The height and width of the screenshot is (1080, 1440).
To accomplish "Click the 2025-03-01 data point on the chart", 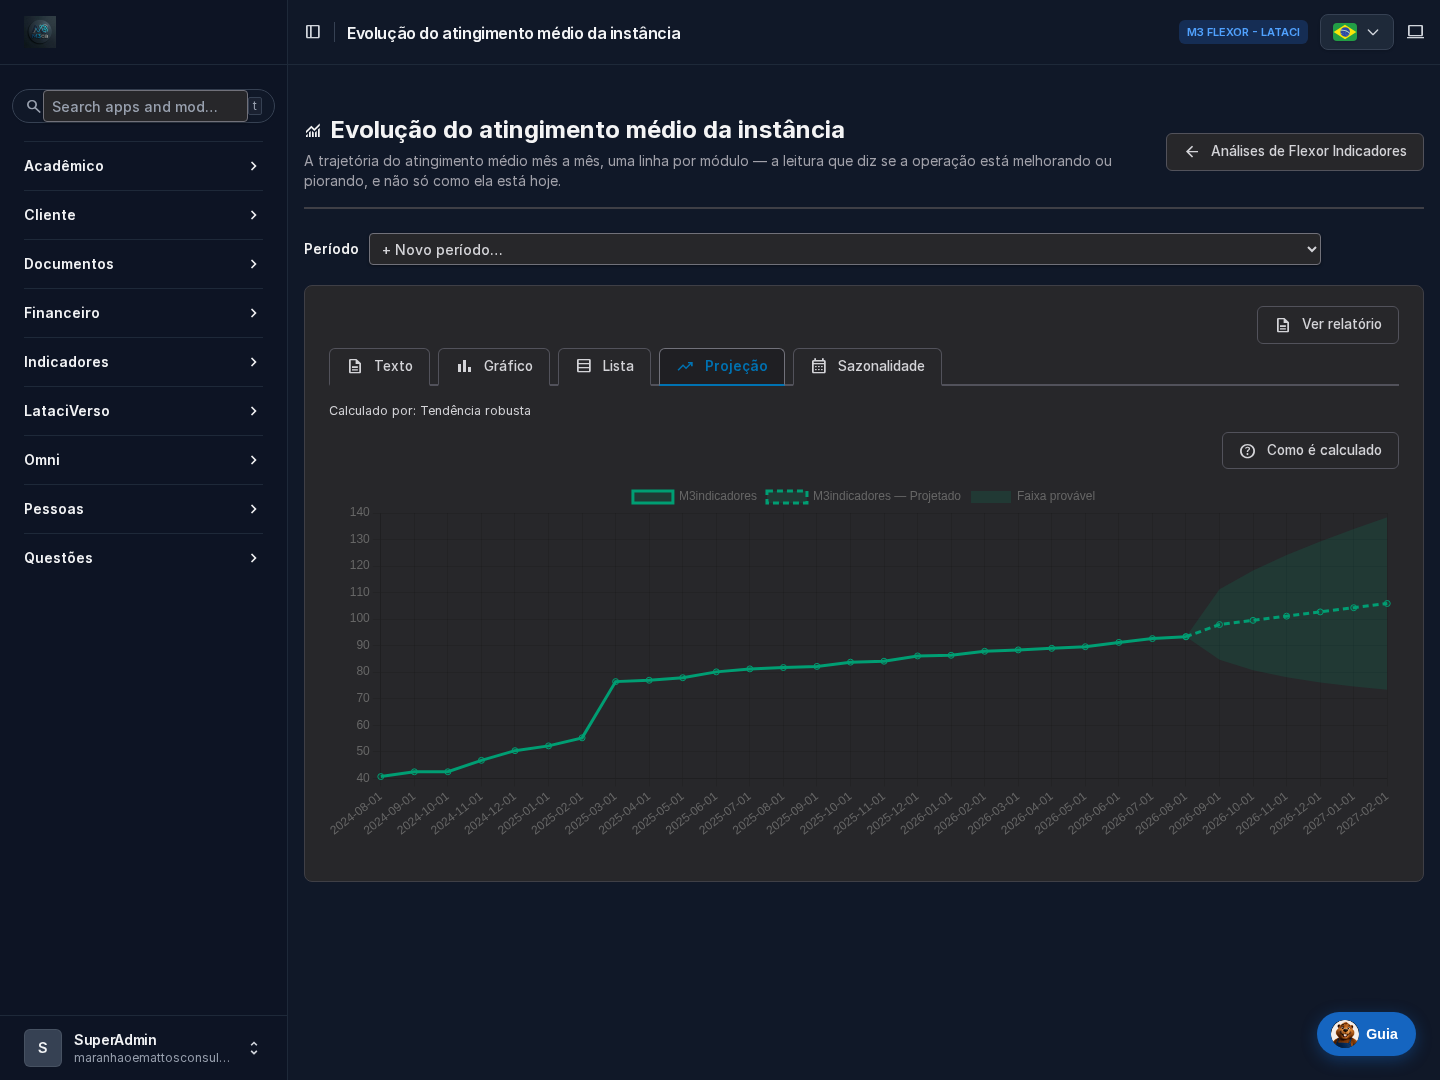I will click(616, 682).
